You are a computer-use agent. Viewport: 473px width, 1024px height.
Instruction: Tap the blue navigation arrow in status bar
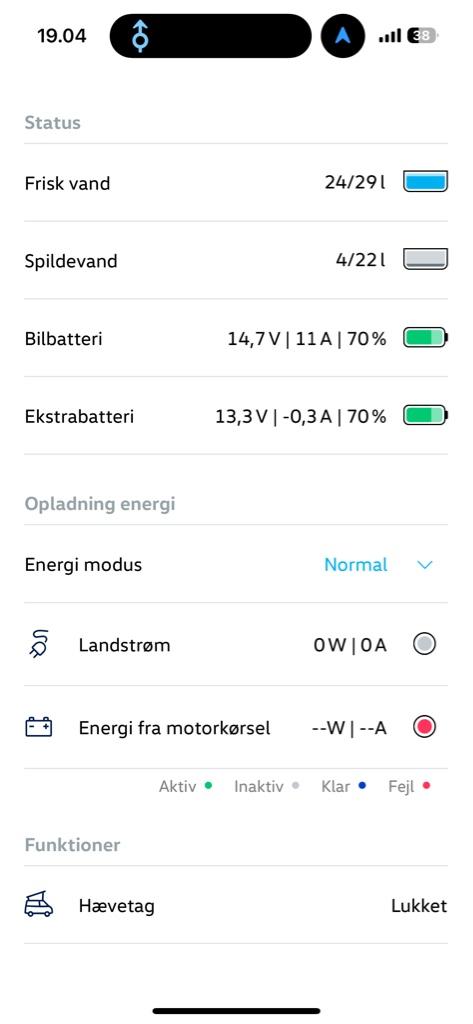click(343, 36)
